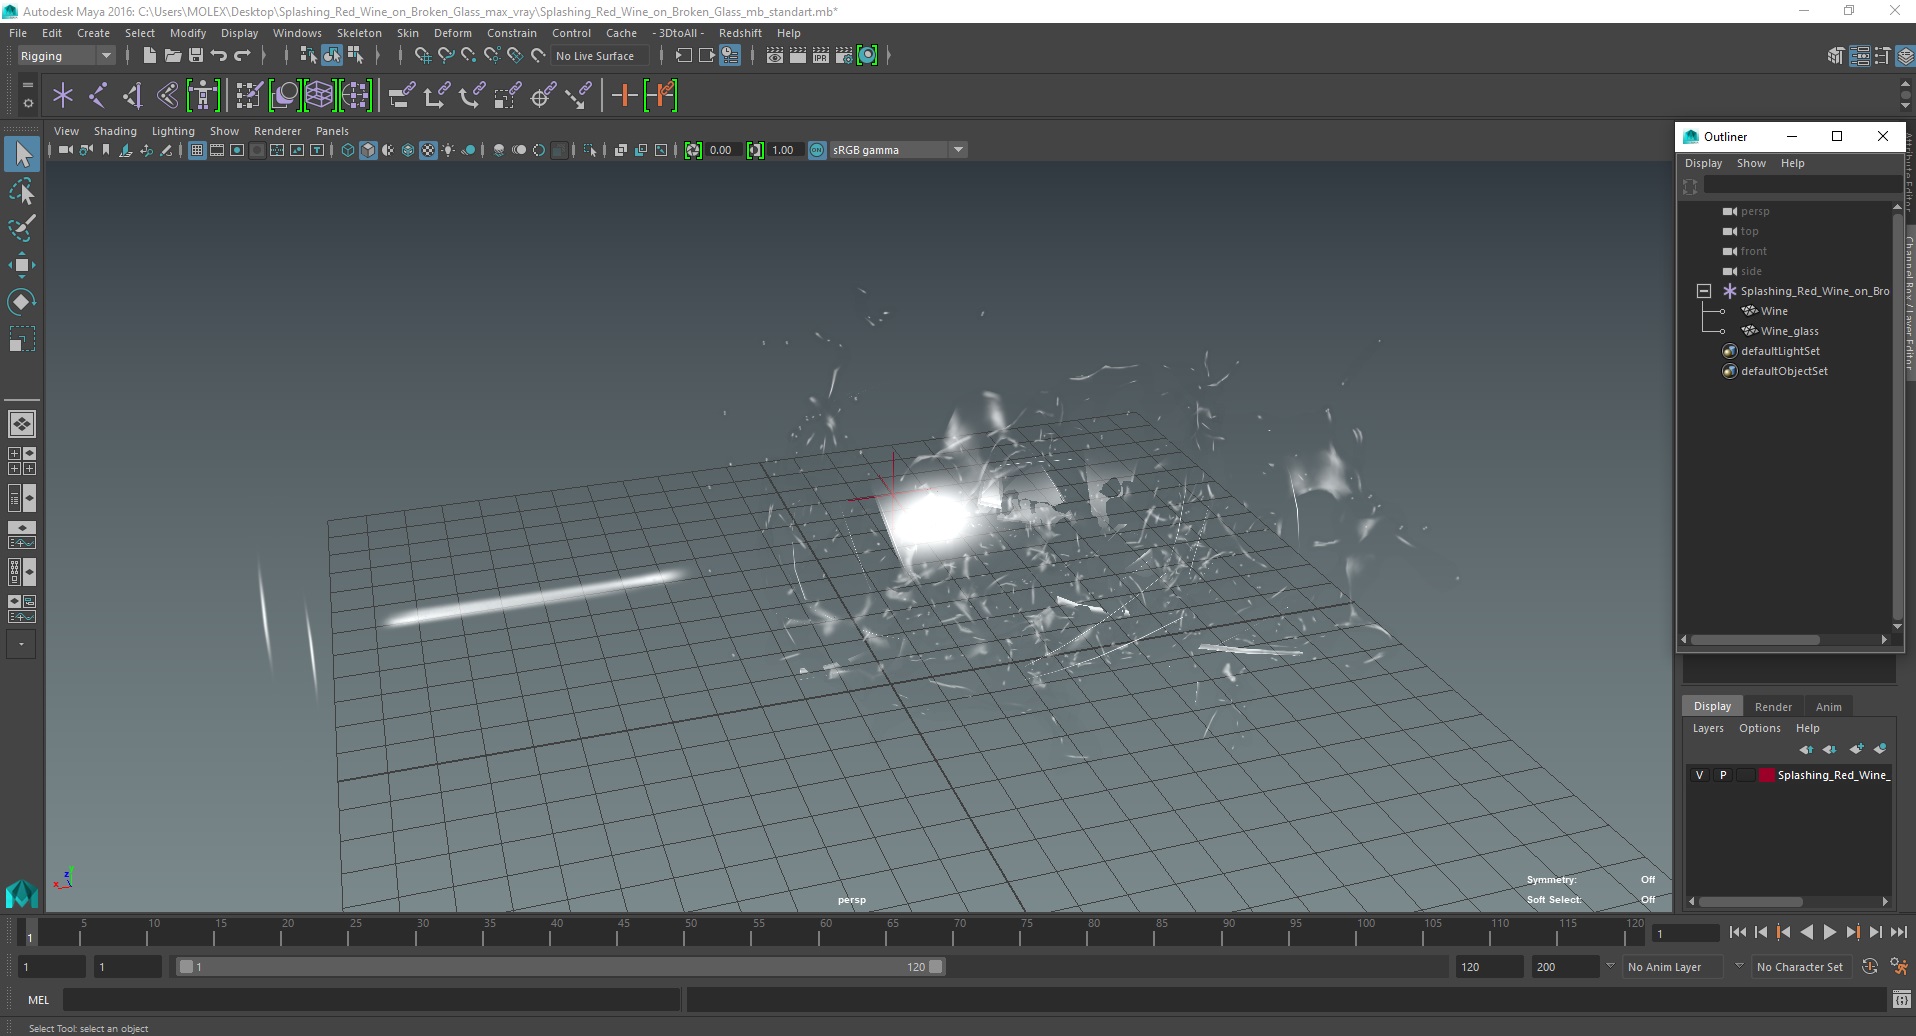Click the Set Key orange plus icon
The width and height of the screenshot is (1916, 1036).
(625, 96)
